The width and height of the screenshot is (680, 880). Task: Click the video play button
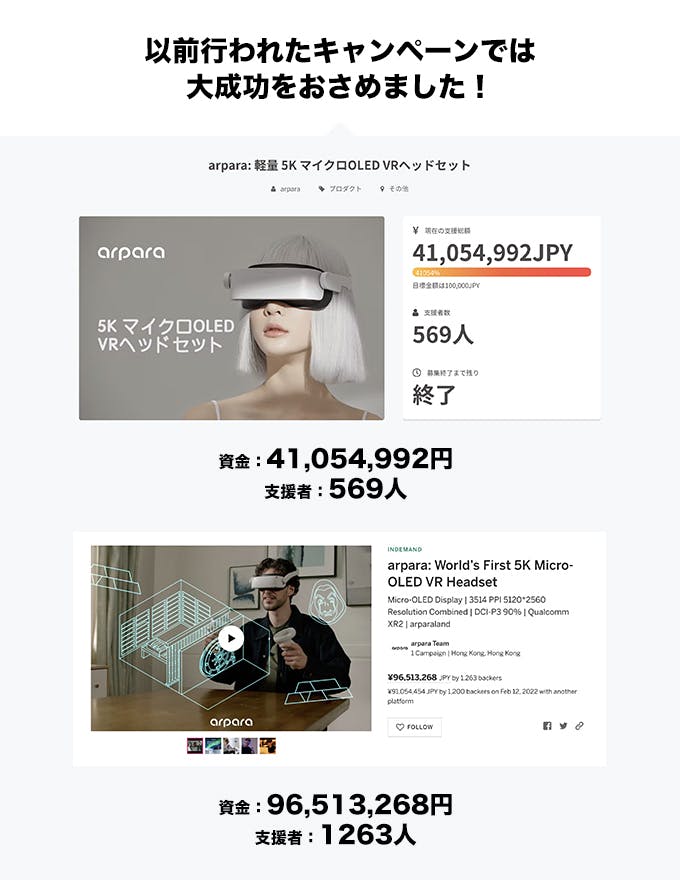pos(231,638)
